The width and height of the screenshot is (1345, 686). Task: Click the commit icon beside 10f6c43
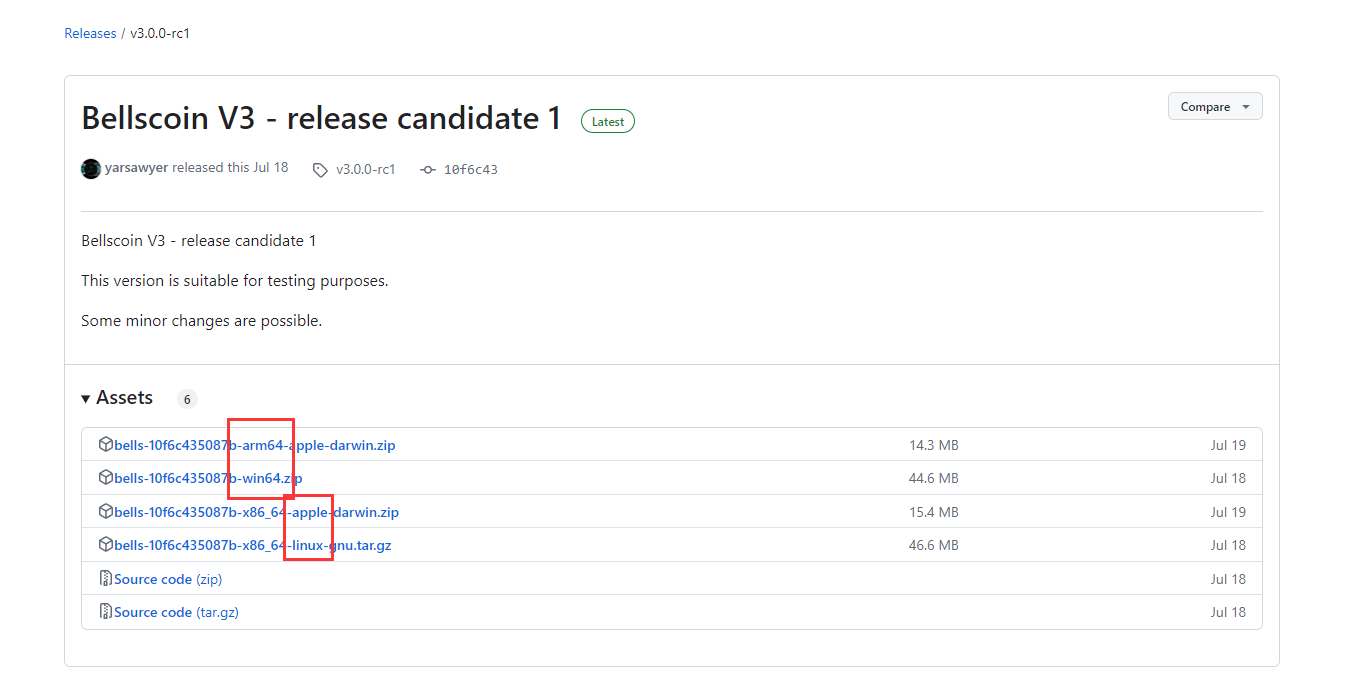click(428, 170)
